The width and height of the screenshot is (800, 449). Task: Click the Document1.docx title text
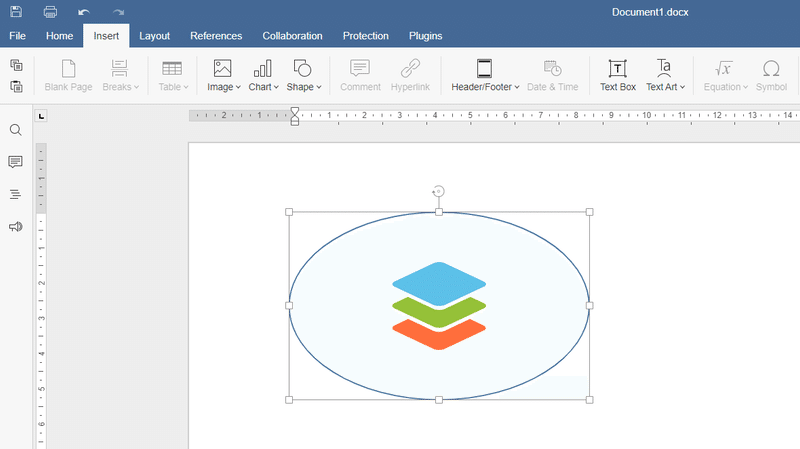650,12
